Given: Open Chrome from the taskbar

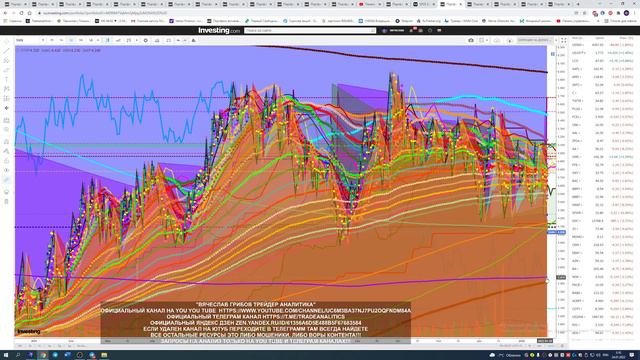Looking at the screenshot, I should point(42,355).
